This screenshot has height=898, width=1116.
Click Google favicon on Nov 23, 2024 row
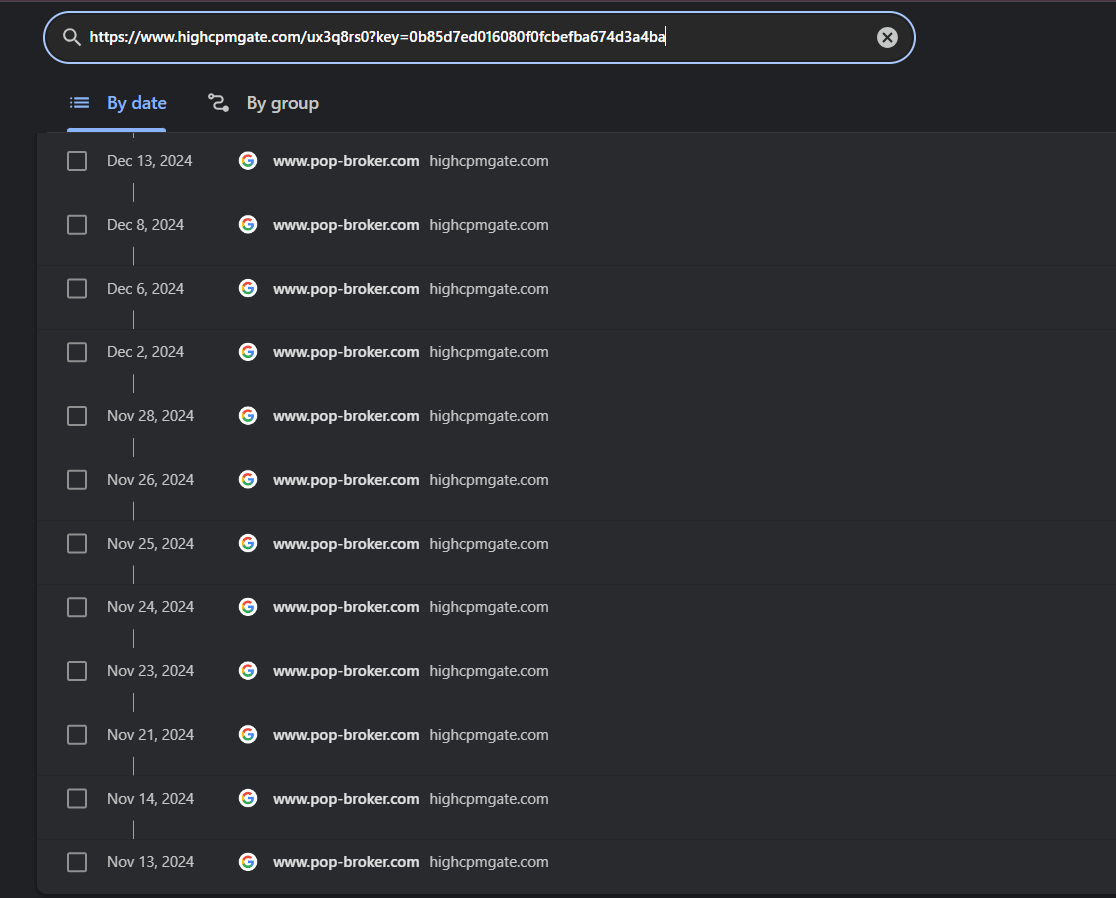click(248, 671)
